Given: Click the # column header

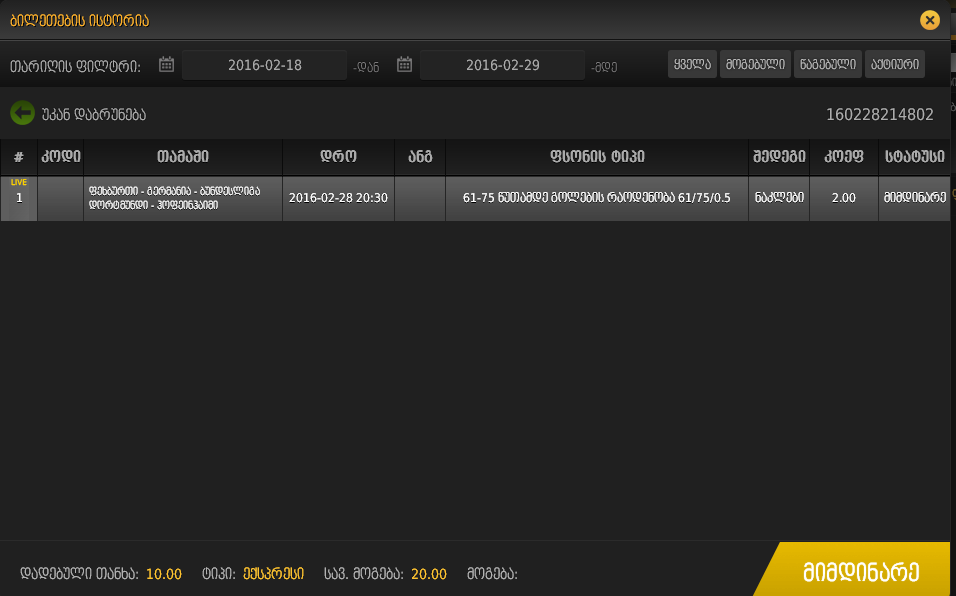Looking at the screenshot, I should point(19,157).
